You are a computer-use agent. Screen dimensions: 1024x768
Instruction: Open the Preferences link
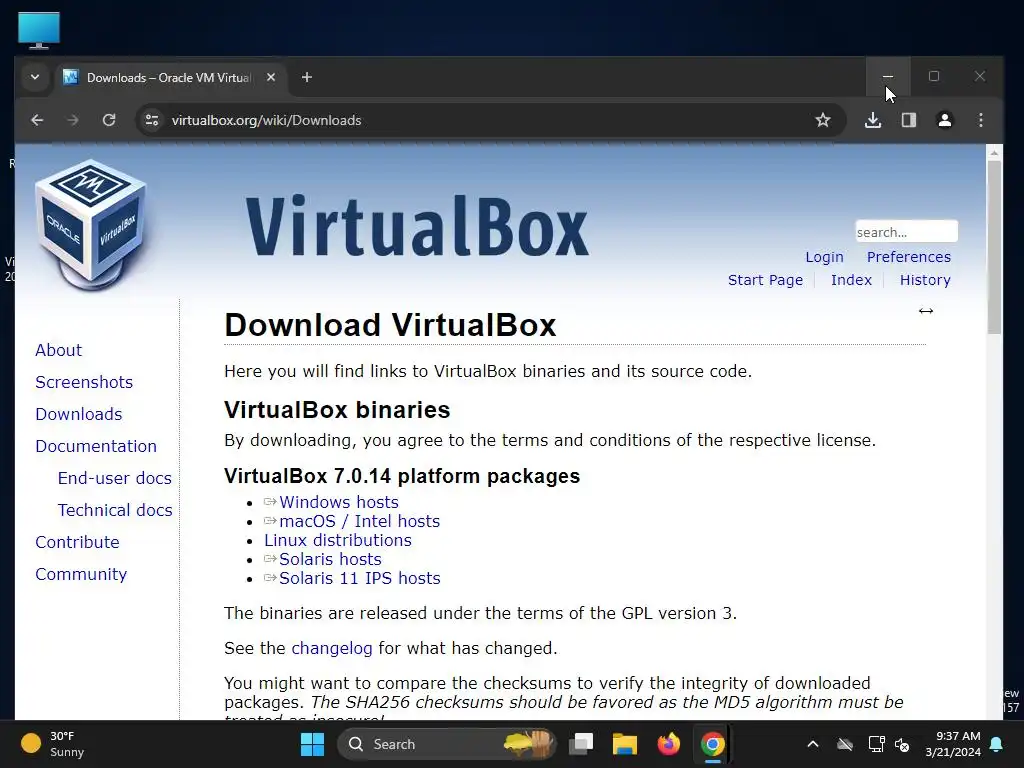tap(909, 257)
